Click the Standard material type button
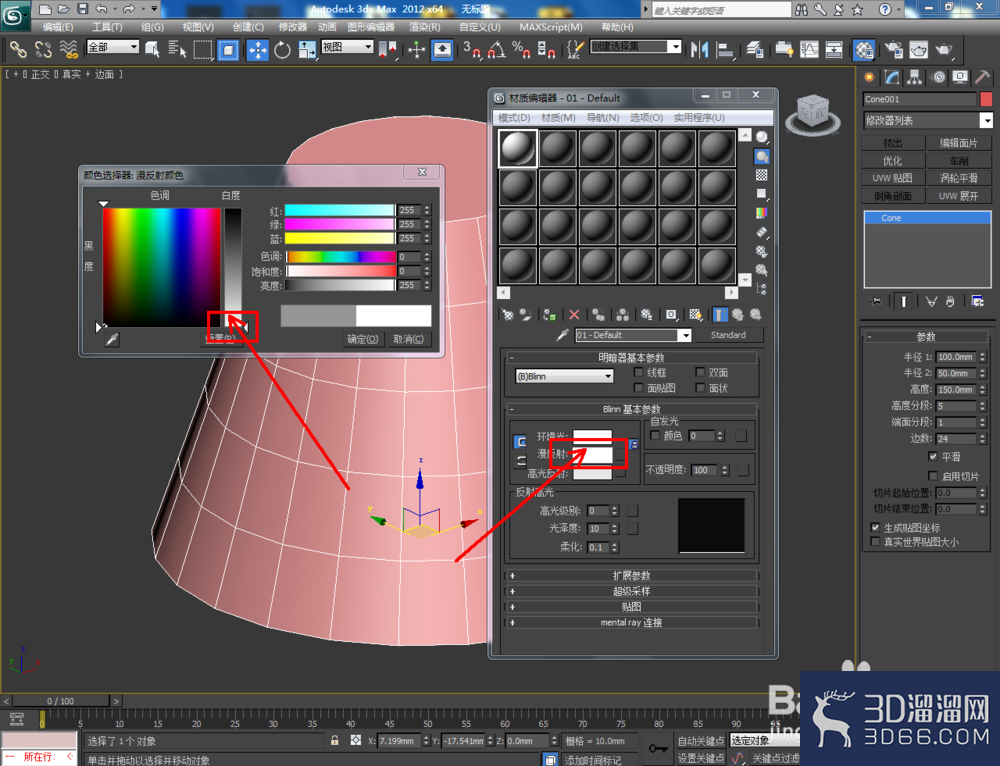This screenshot has height=766, width=1000. pos(728,335)
